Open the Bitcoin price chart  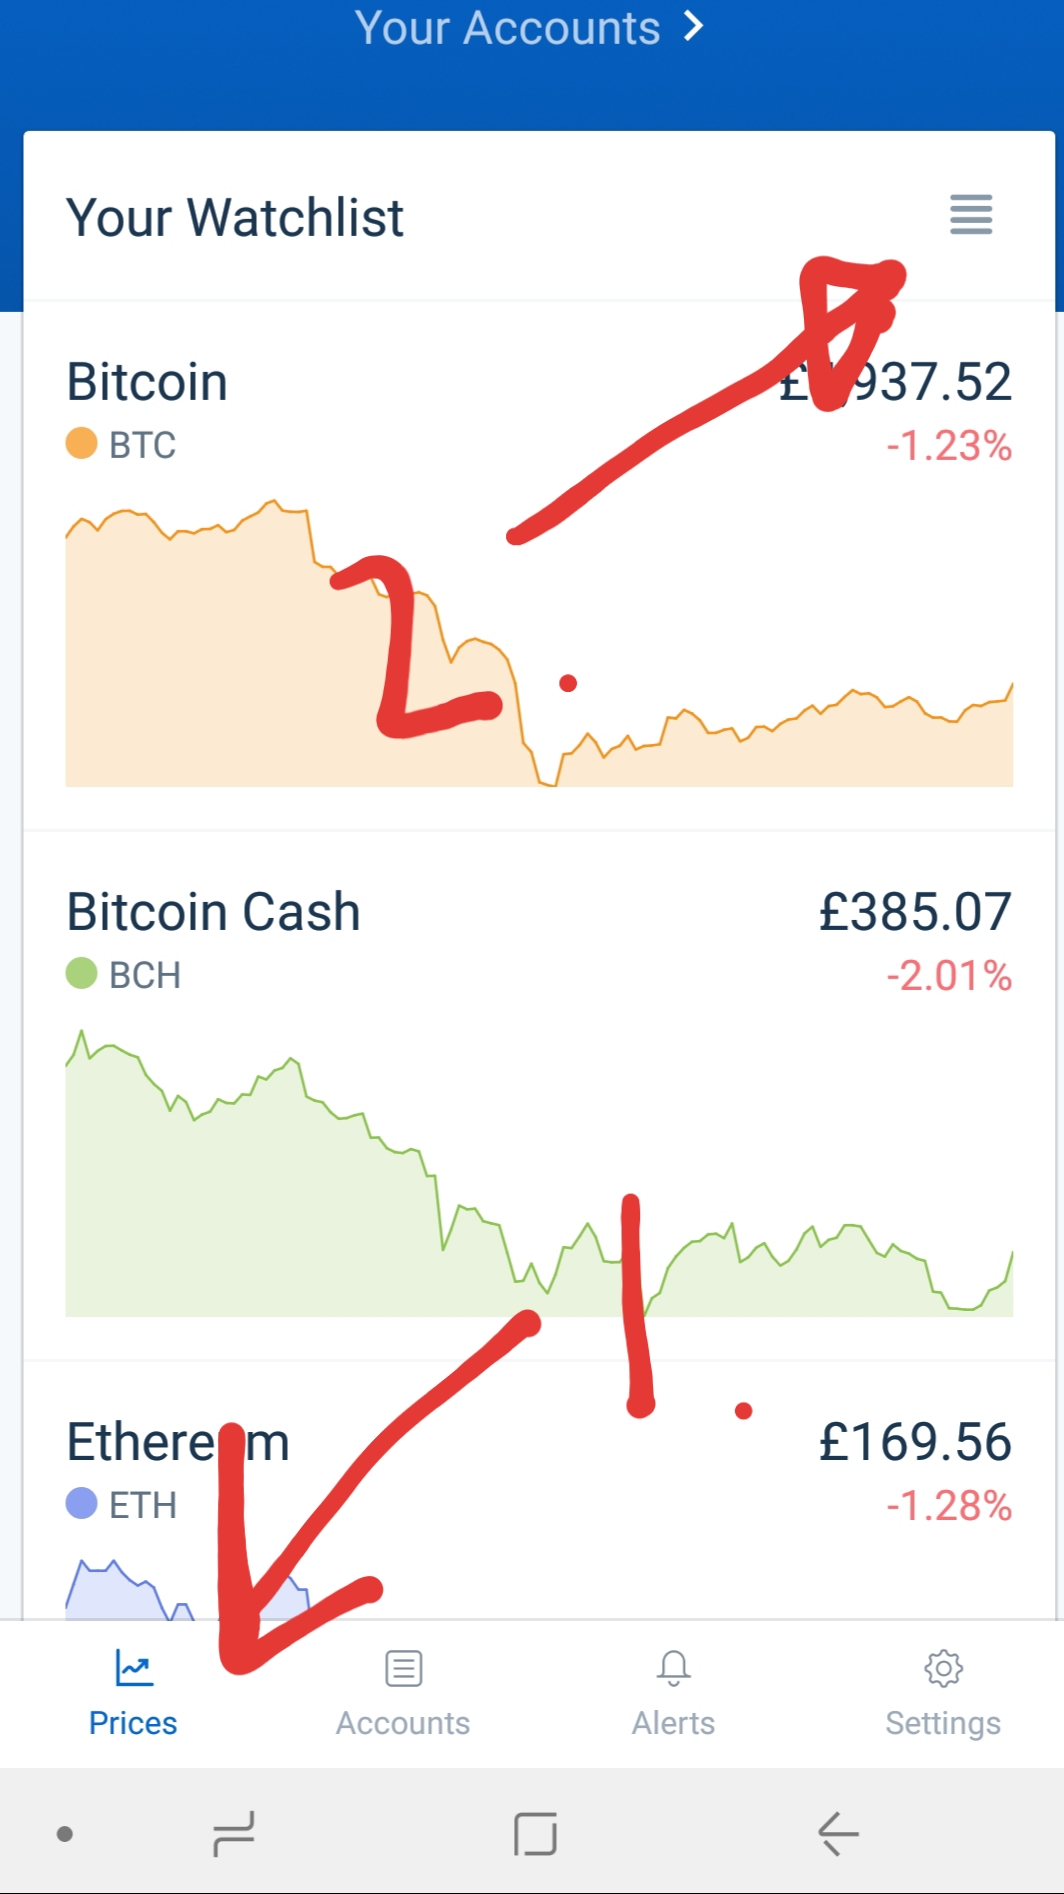539,643
